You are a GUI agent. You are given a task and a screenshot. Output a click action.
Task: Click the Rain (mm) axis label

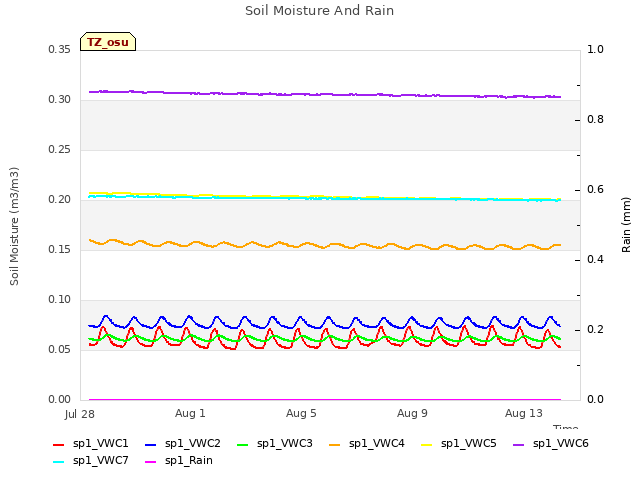point(626,225)
